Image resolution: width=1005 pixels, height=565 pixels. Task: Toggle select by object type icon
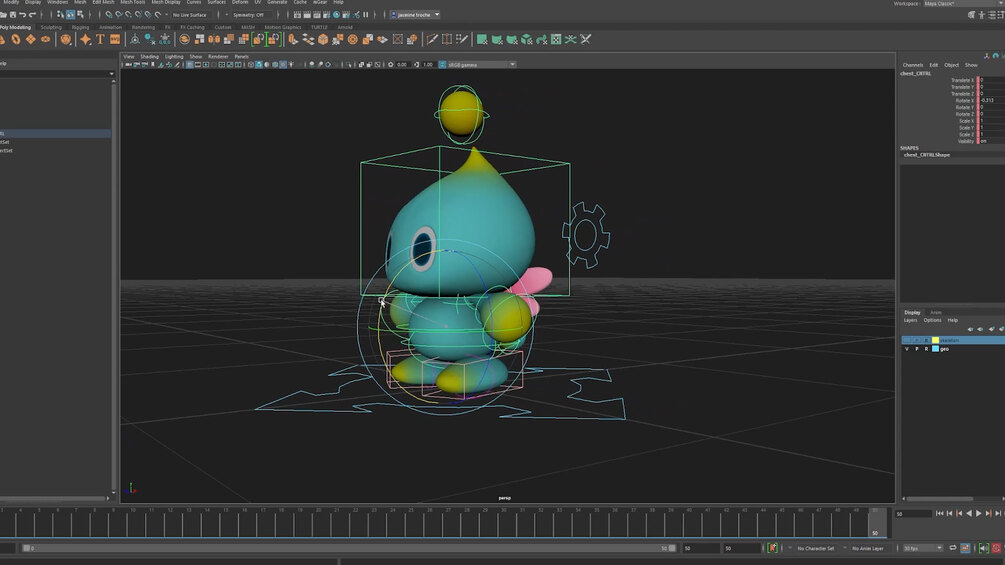click(x=71, y=15)
